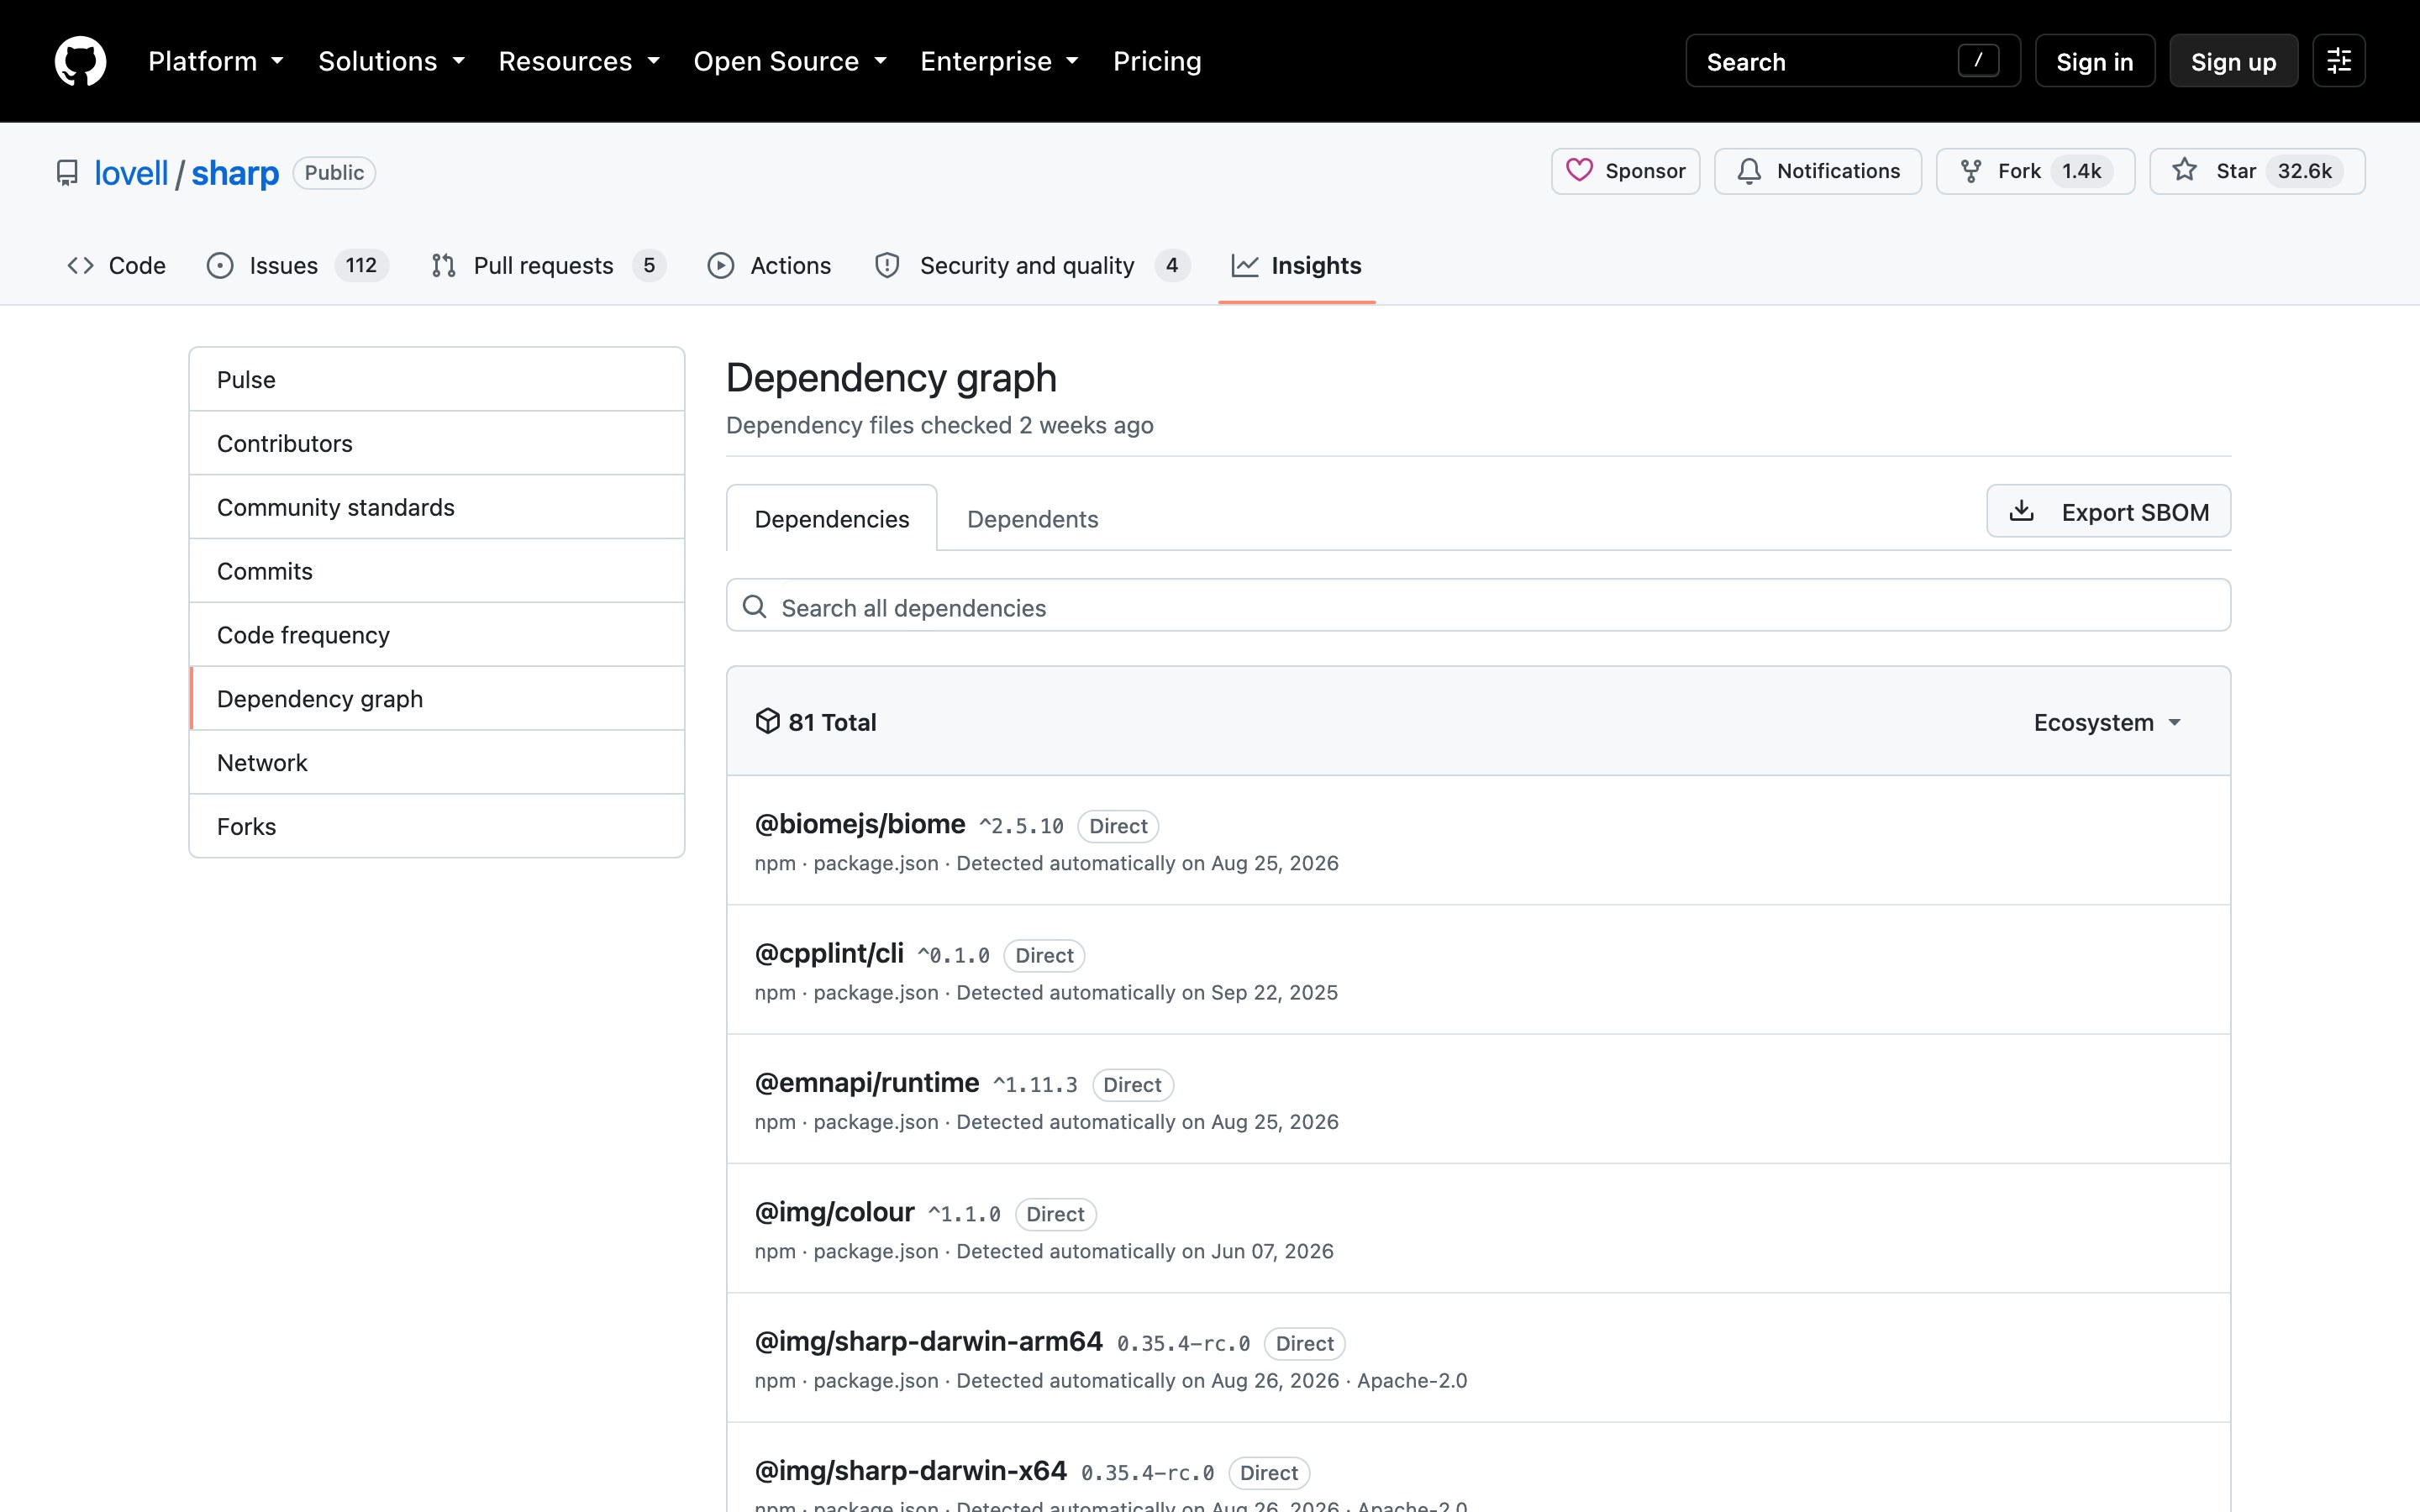This screenshot has width=2420, height=1512.
Task: Open Commits in the insights sidebar
Action: (437, 571)
